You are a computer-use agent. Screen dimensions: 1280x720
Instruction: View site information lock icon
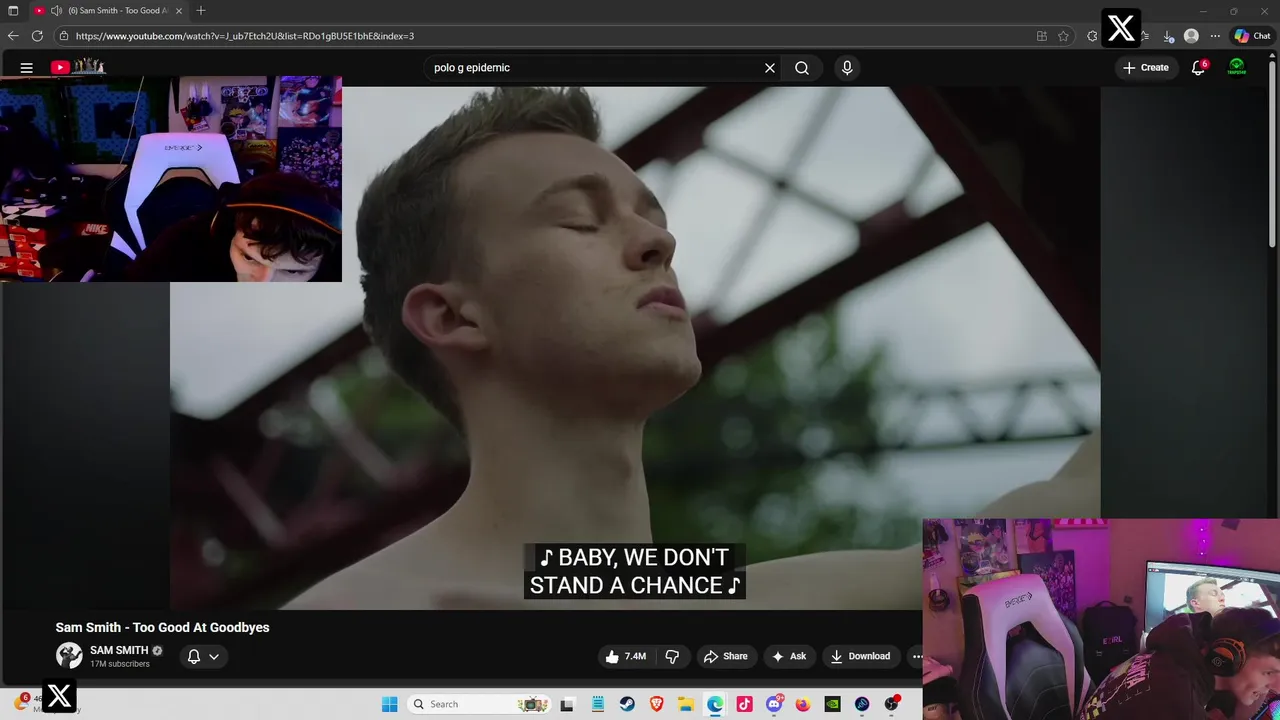point(63,36)
